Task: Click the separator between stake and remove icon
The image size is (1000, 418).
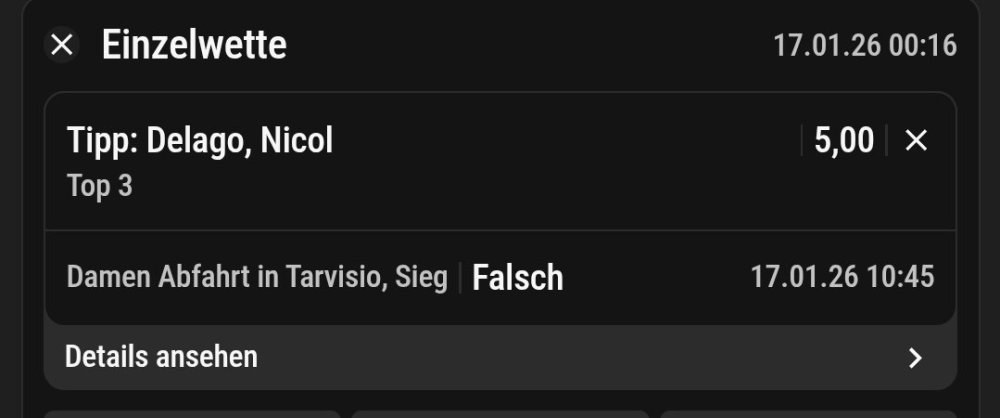Action: 886,141
